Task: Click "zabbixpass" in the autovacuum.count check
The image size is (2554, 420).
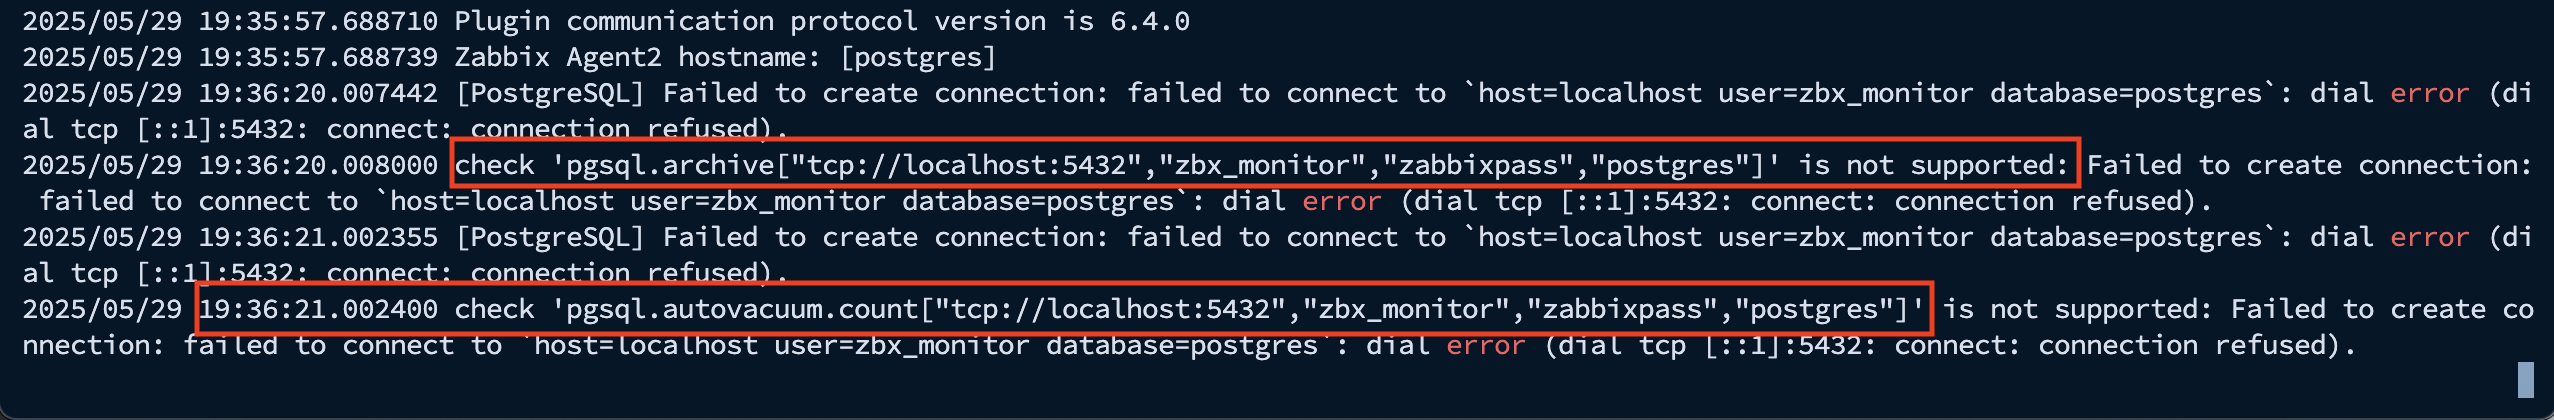Action: [1622, 309]
